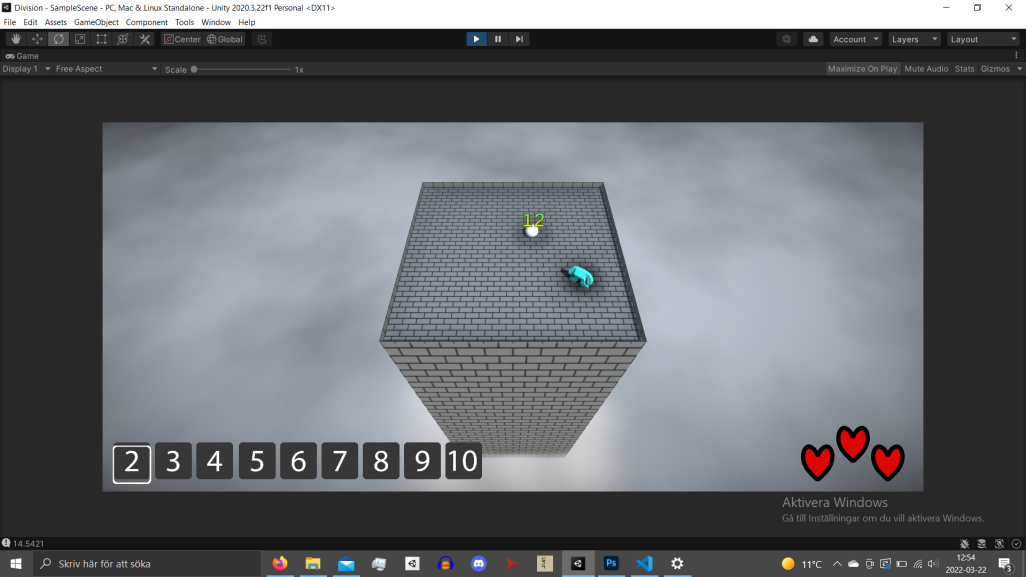Screen dimensions: 1026x577
Task: Select number 8 answer tile
Action: (381, 461)
